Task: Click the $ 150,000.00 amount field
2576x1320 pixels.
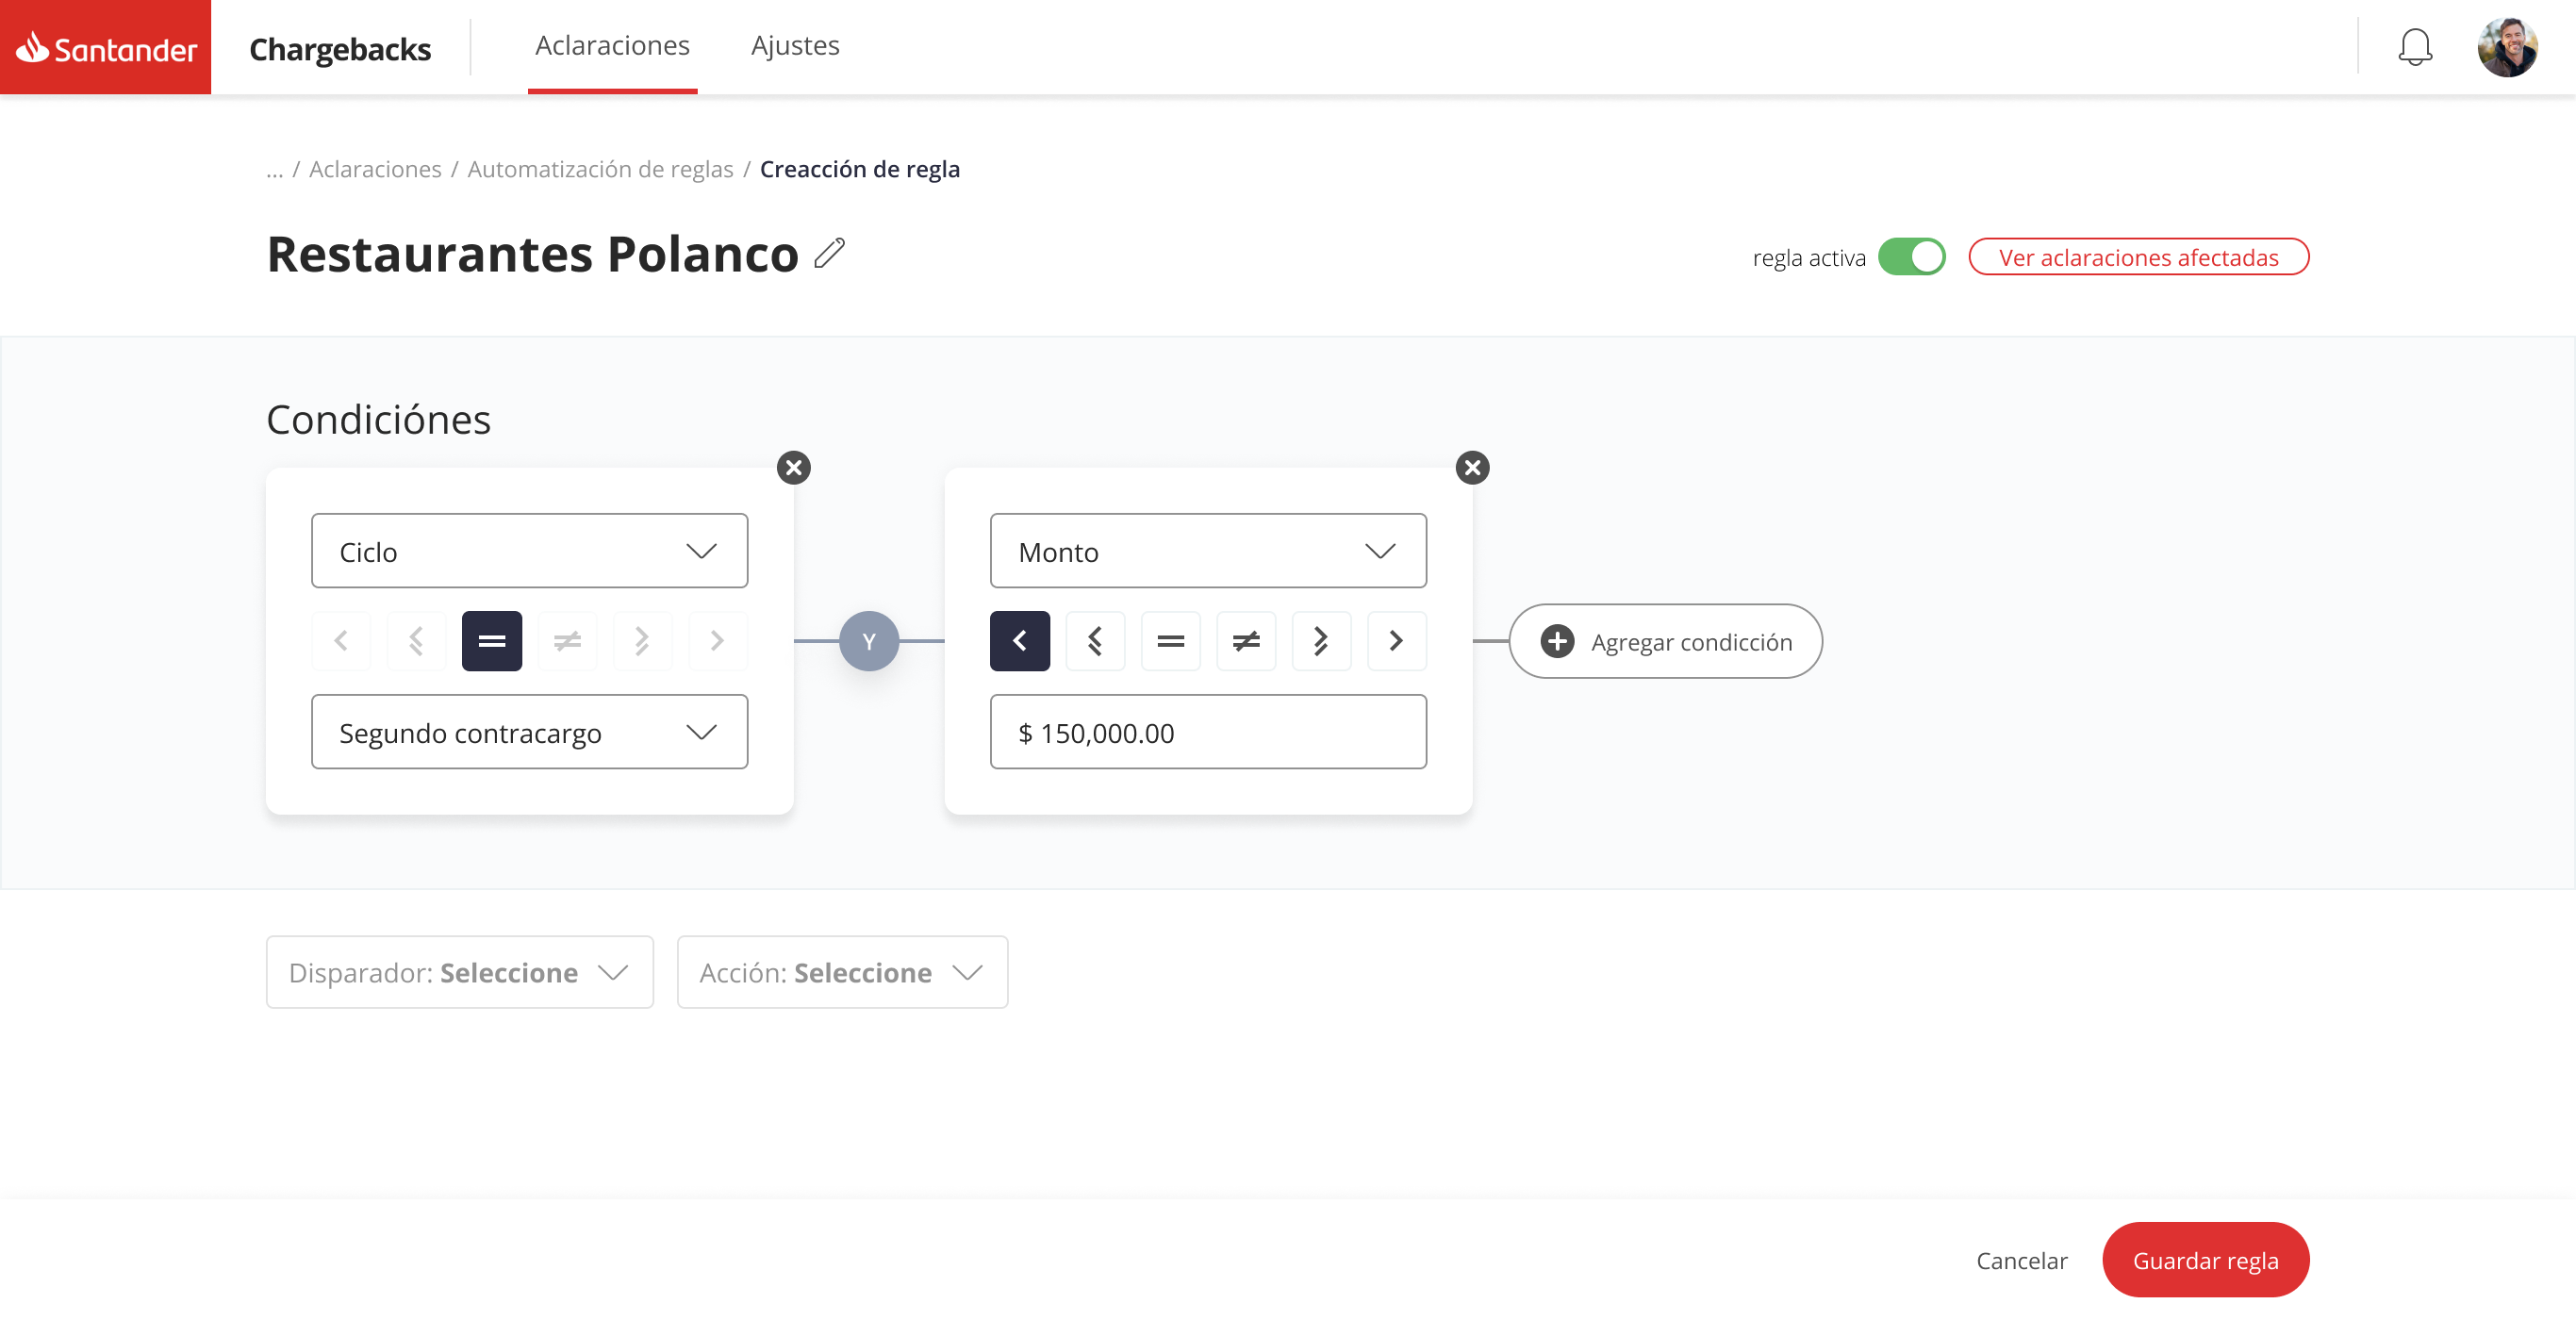Action: (1208, 731)
